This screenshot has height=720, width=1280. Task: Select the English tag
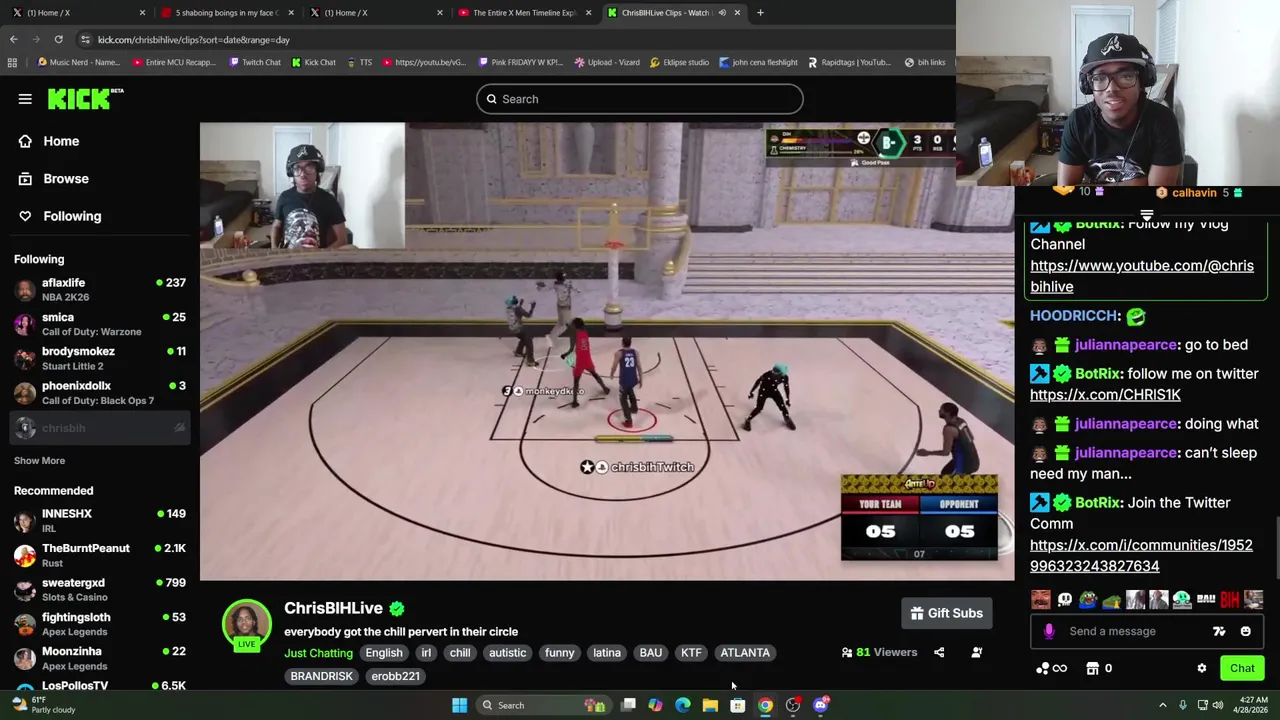click(384, 653)
